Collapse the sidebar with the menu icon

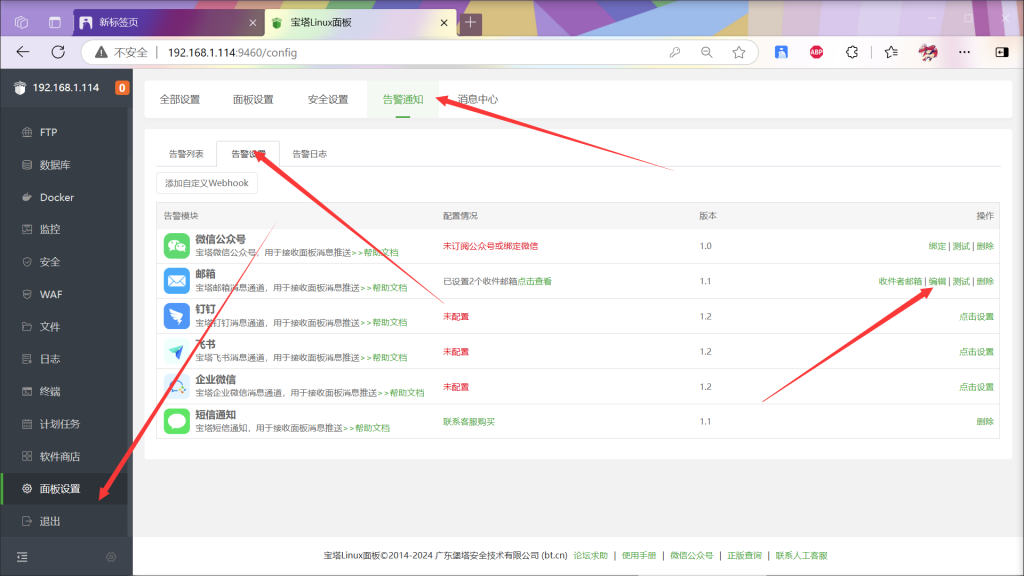coord(22,557)
